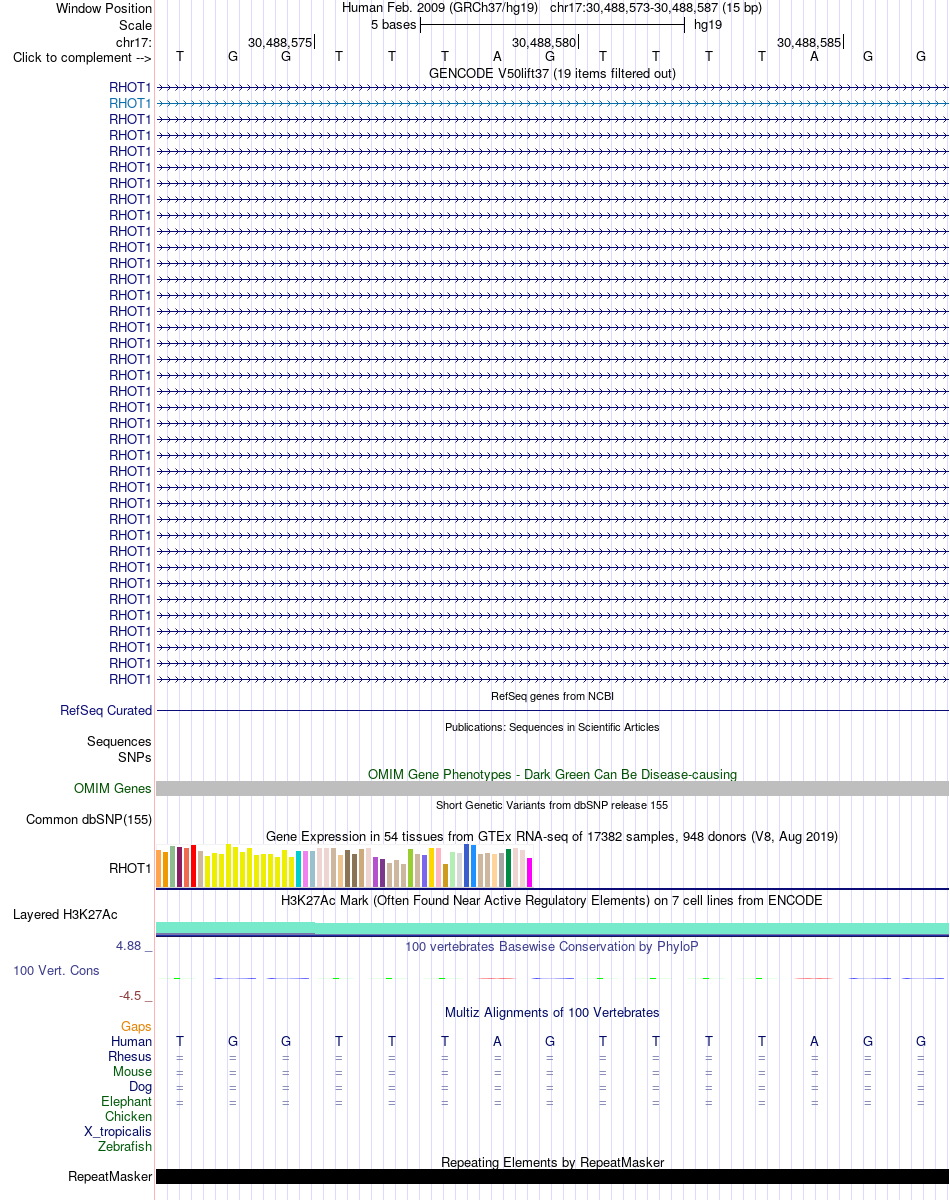This screenshot has height=1200, width=950.
Task: Select the X_tropicalis species row label
Action: pyautogui.click(x=118, y=1131)
